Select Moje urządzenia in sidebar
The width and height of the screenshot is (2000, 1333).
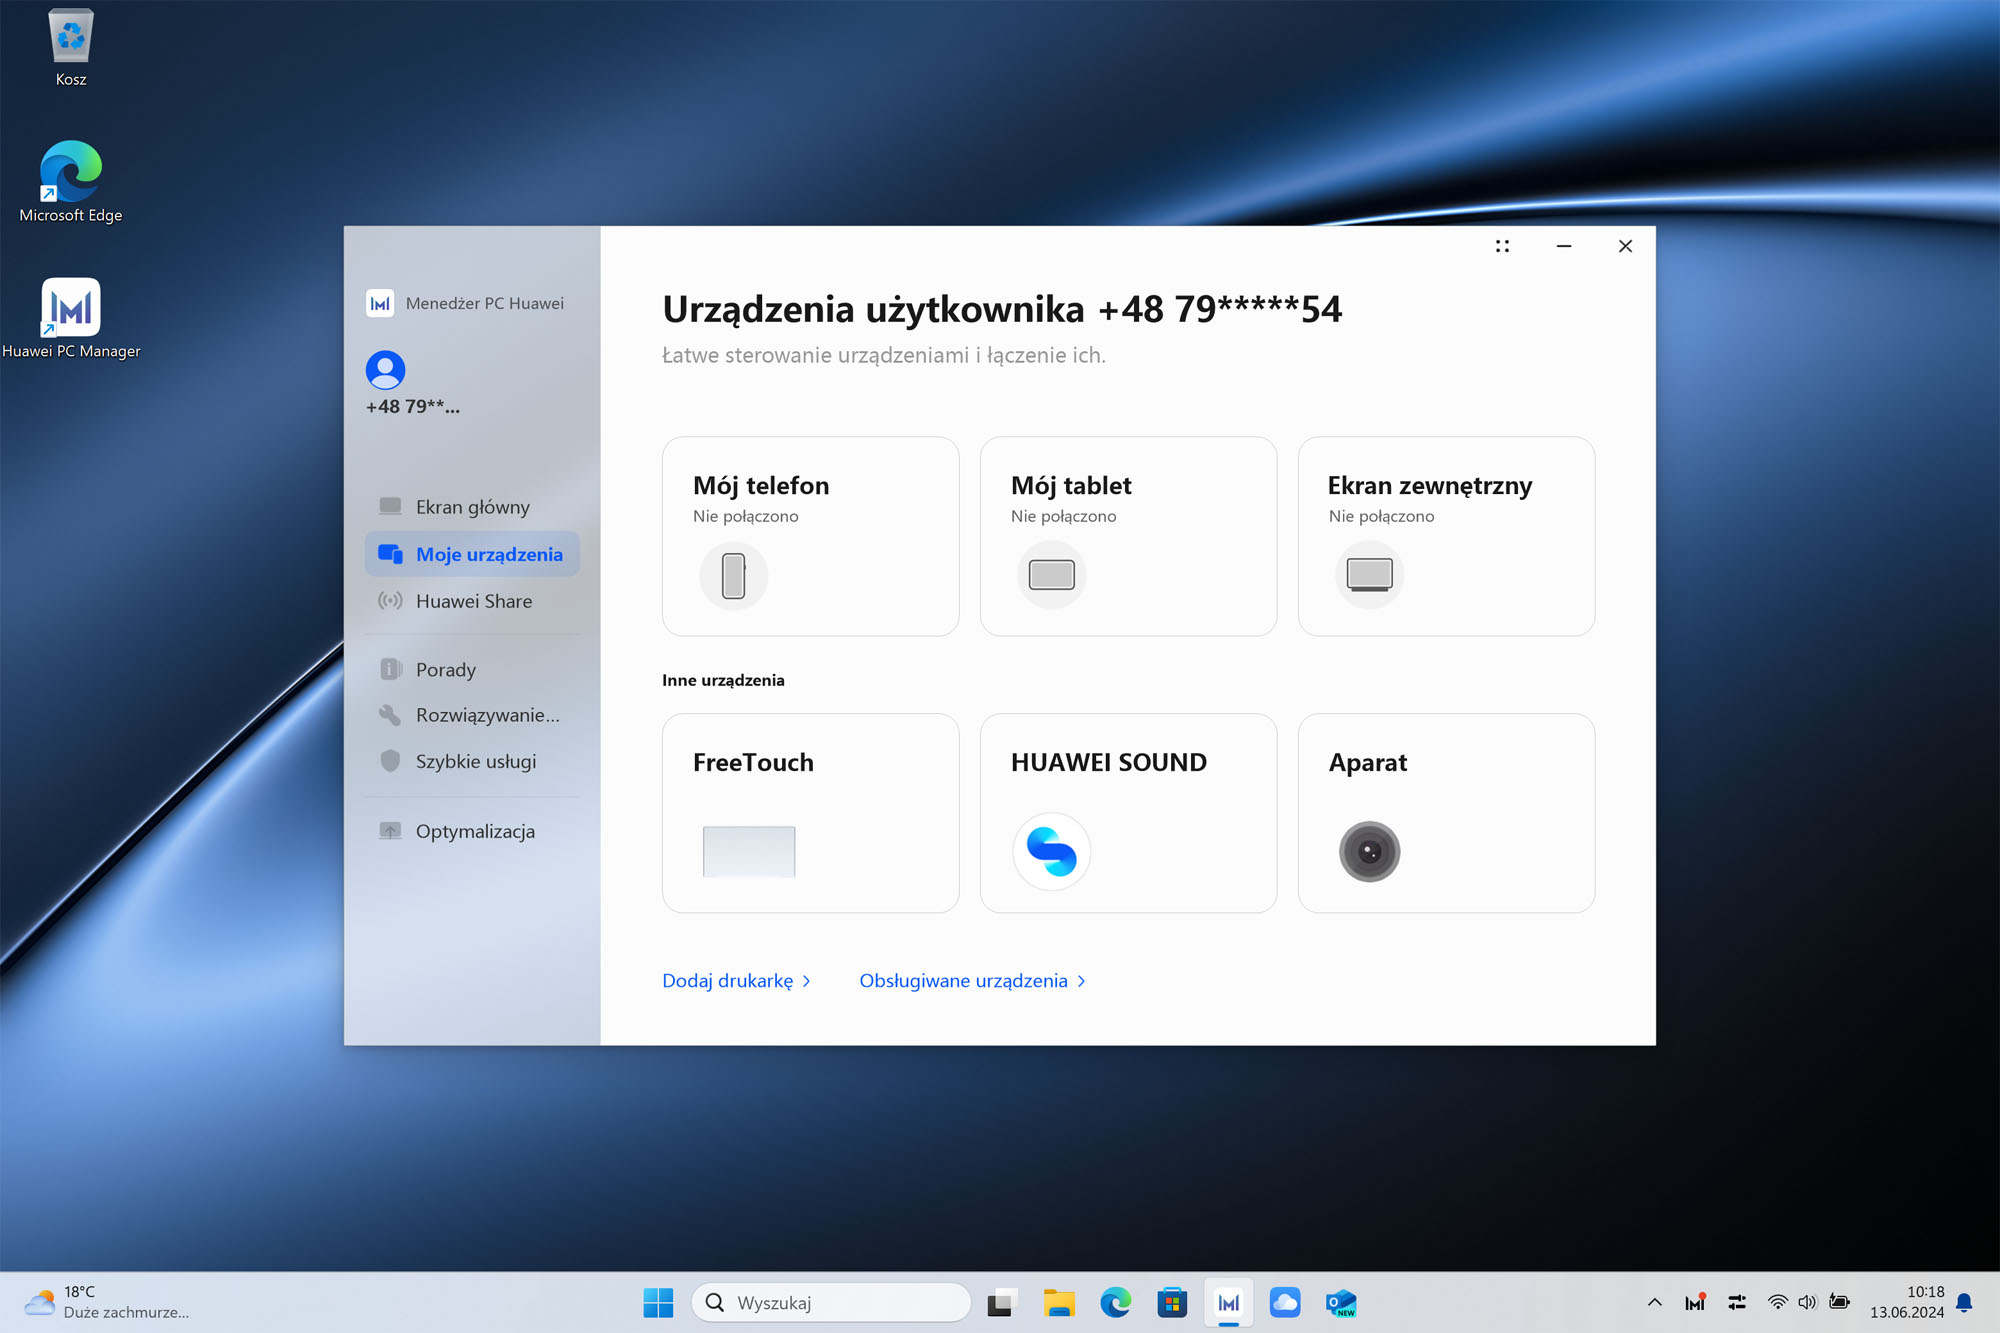472,554
